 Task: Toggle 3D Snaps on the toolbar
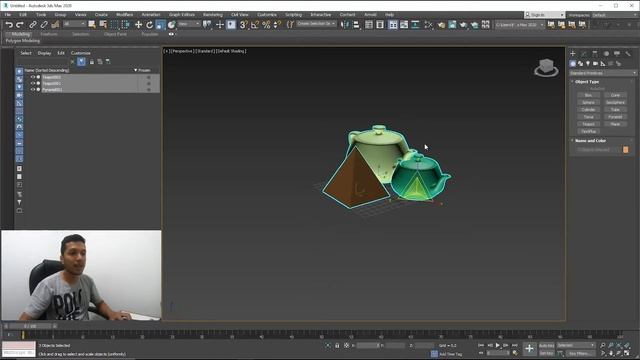pyautogui.click(x=244, y=25)
